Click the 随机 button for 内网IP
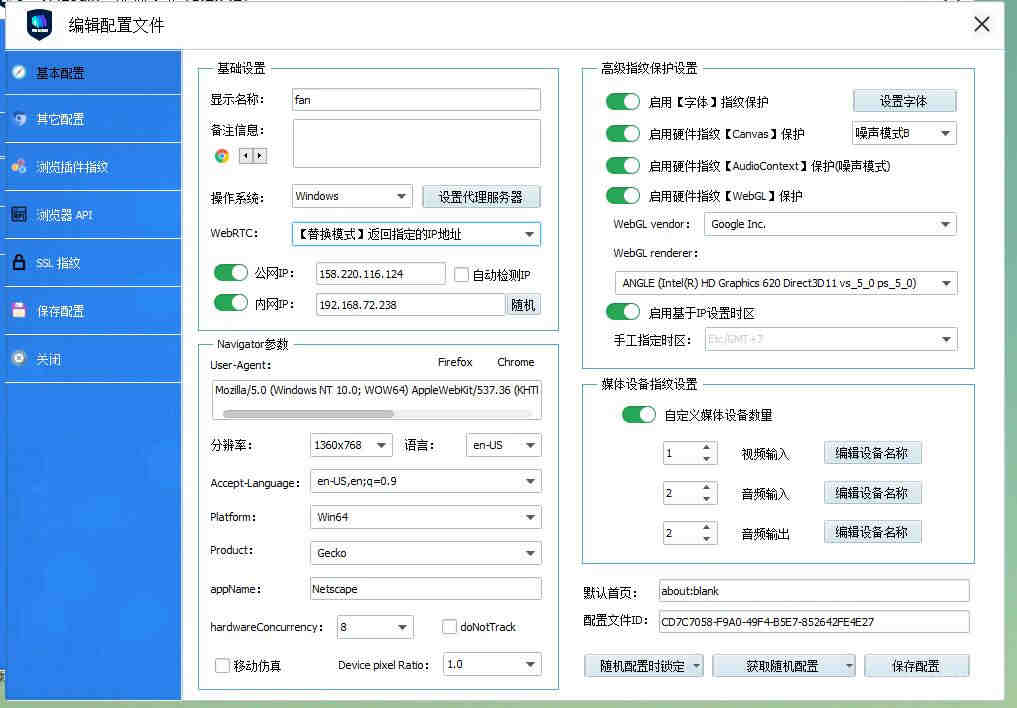Image resolution: width=1017 pixels, height=708 pixels. [523, 305]
